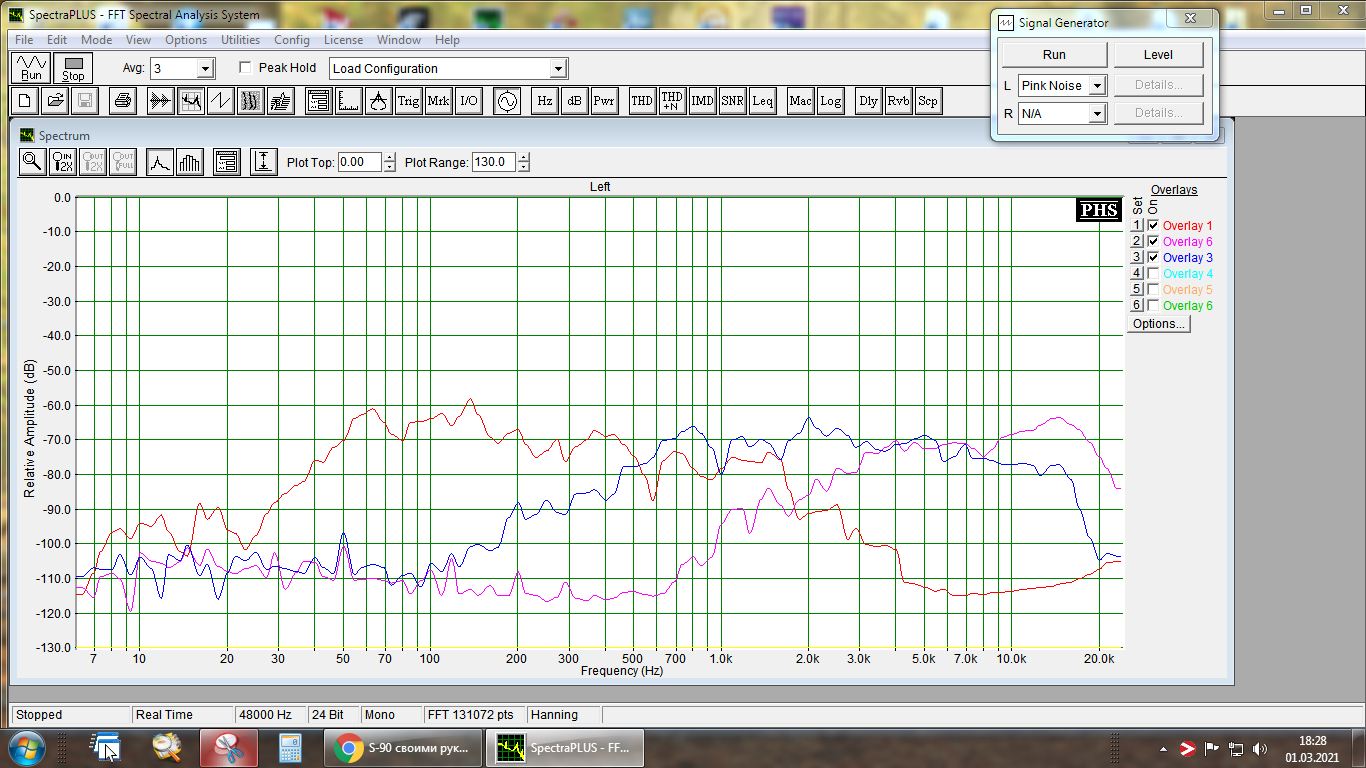Viewport: 1366px width, 768px height.
Task: Open the Mrk marker options
Action: coord(438,101)
